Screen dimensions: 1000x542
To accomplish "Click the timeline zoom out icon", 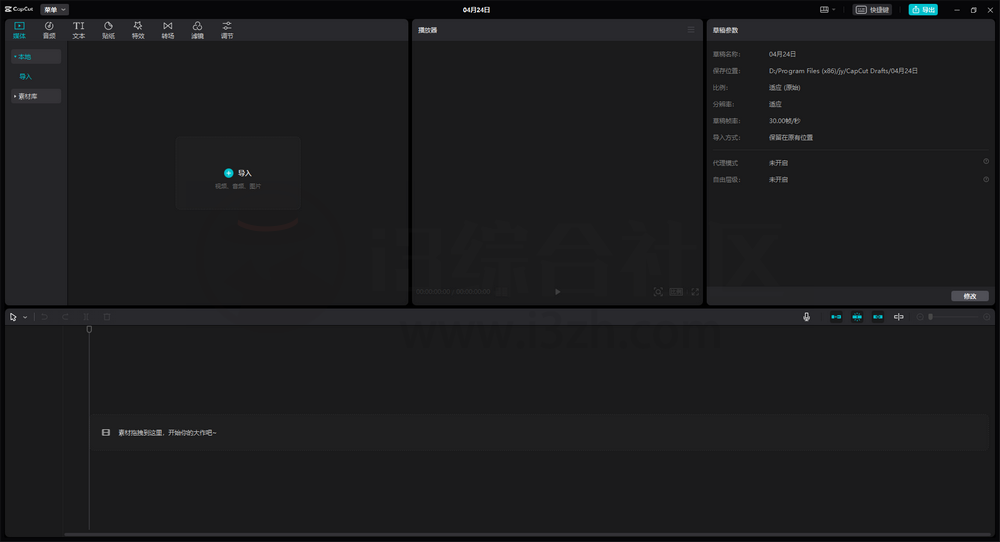I will (x=920, y=317).
